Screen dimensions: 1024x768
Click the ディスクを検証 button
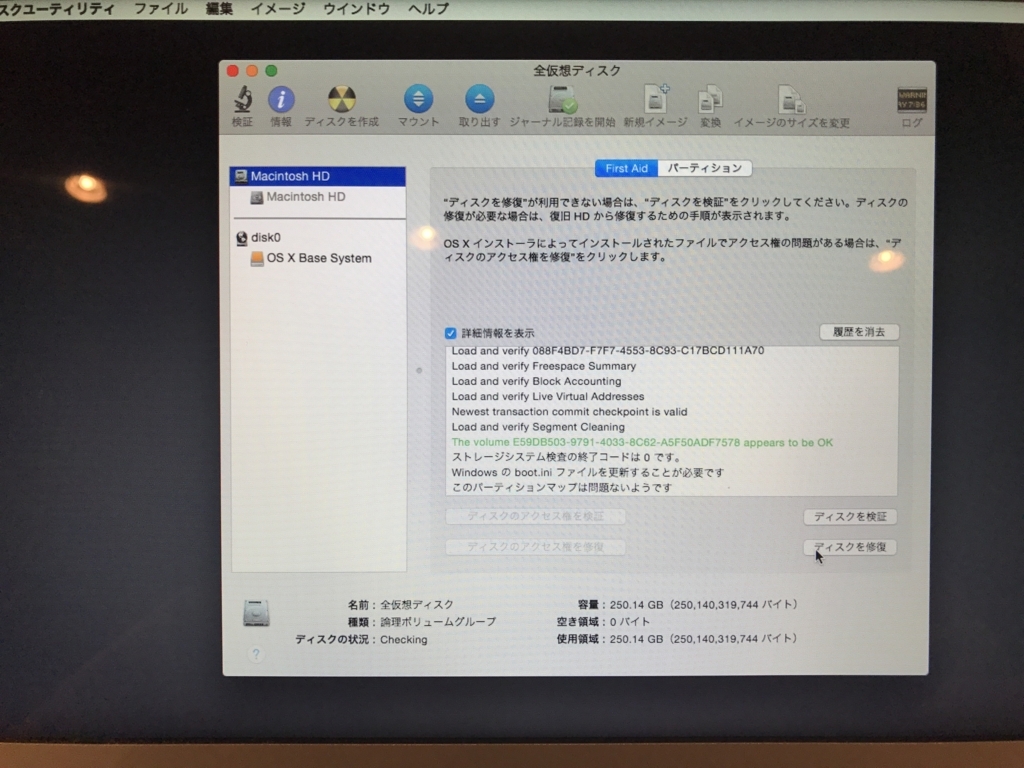(849, 517)
